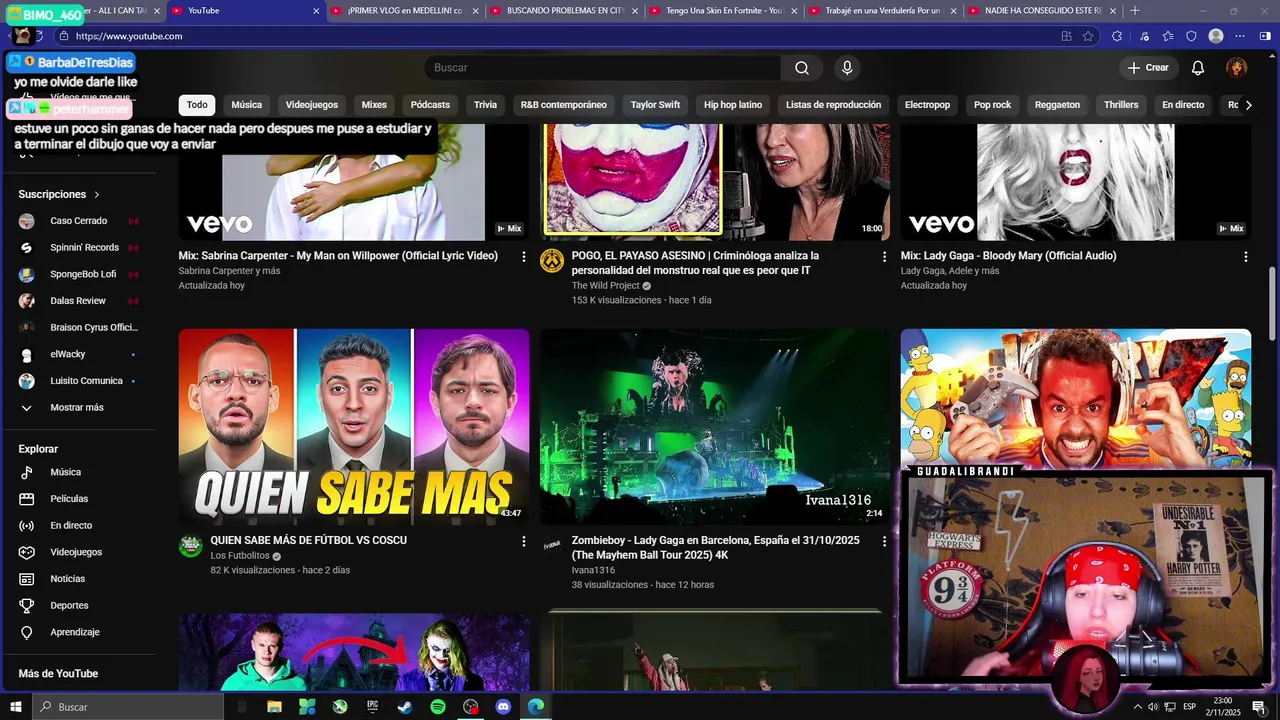Open browser Settings and more menu
Viewport: 1280px width, 720px height.
(1240, 36)
